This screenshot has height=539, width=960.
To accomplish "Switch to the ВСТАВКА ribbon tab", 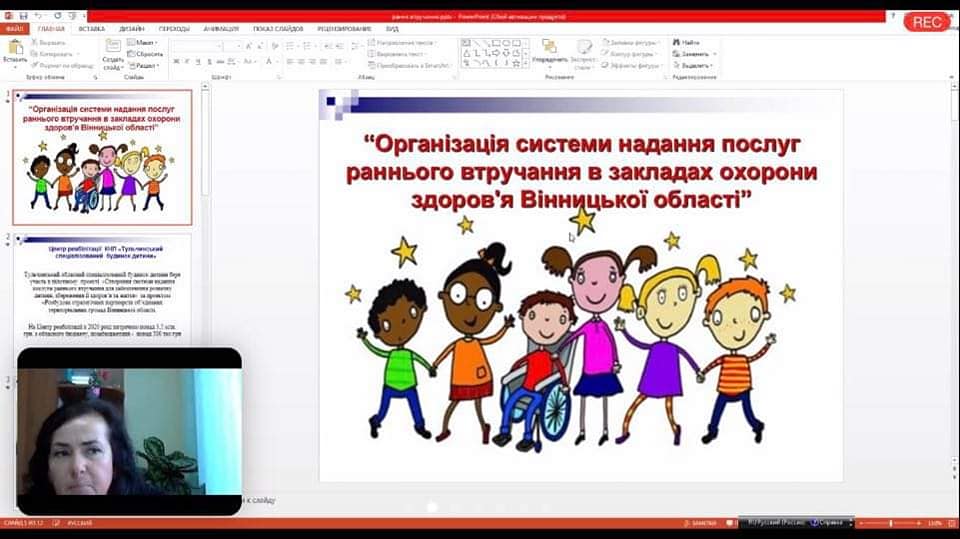I will click(92, 29).
